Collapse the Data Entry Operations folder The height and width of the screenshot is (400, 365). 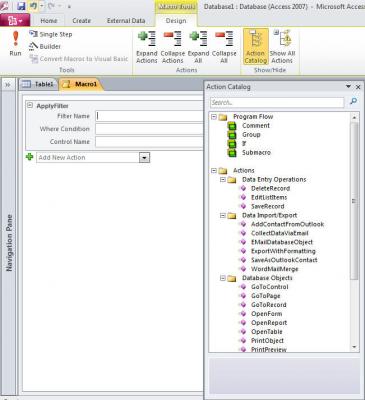click(x=223, y=180)
